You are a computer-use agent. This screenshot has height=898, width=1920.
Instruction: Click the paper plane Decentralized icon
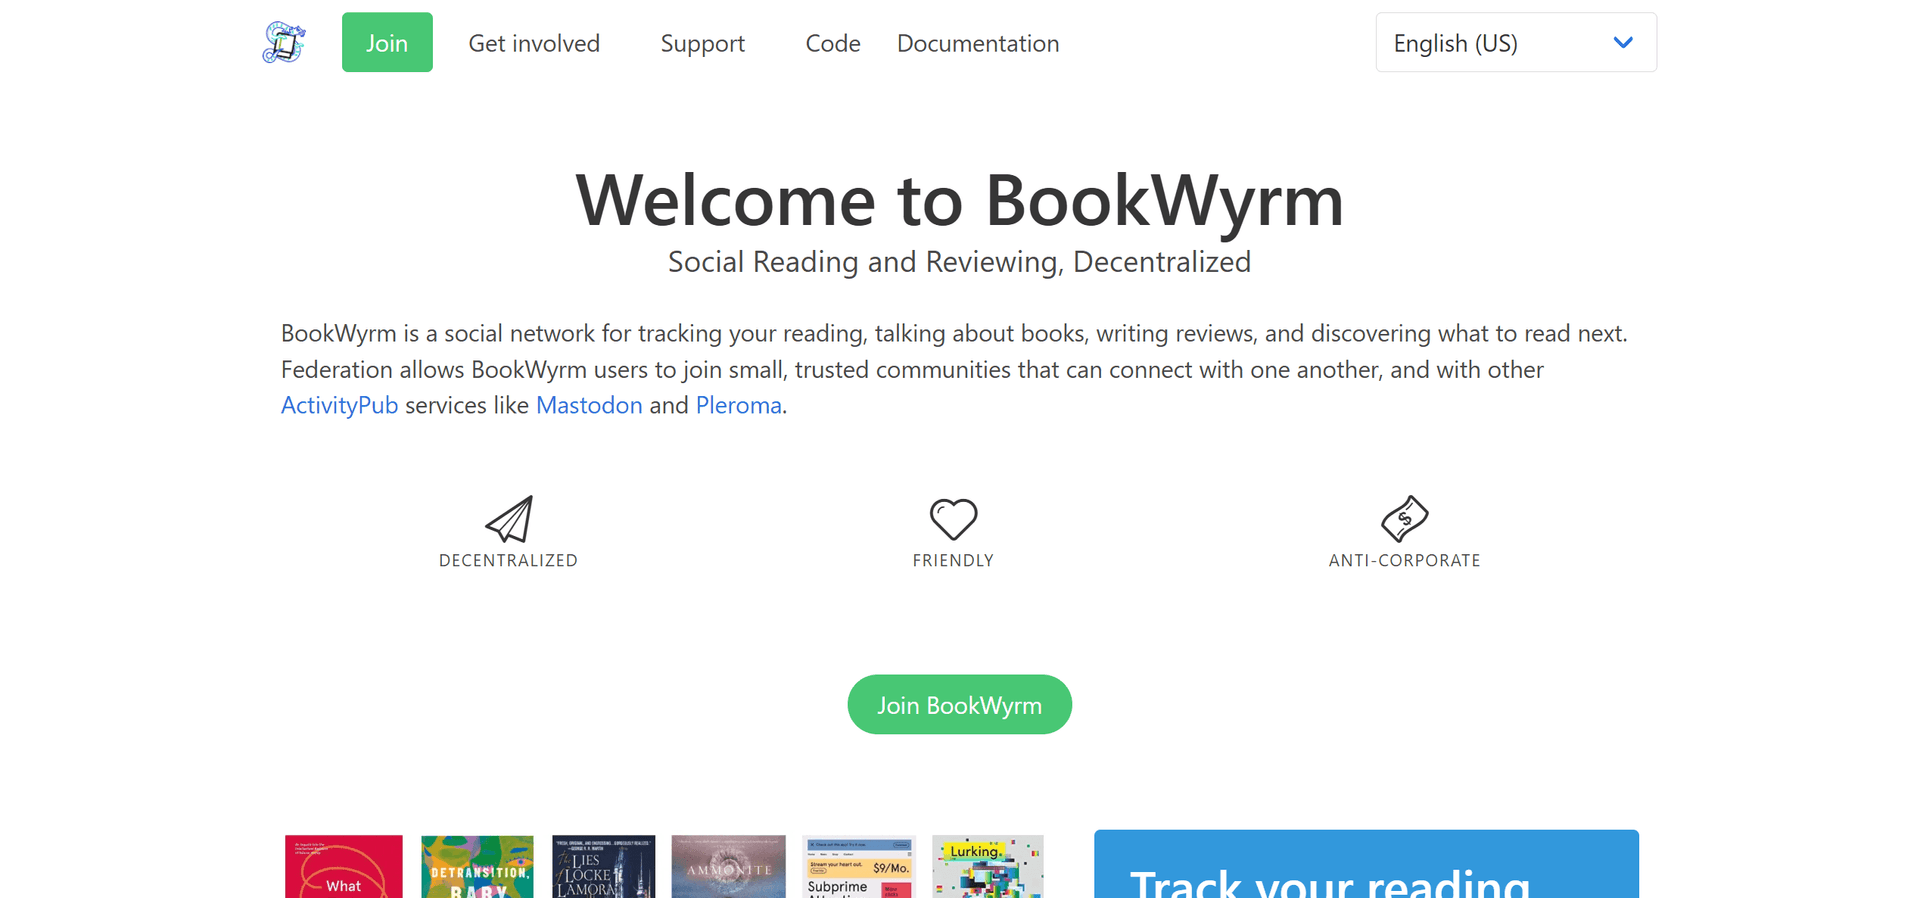click(x=509, y=519)
